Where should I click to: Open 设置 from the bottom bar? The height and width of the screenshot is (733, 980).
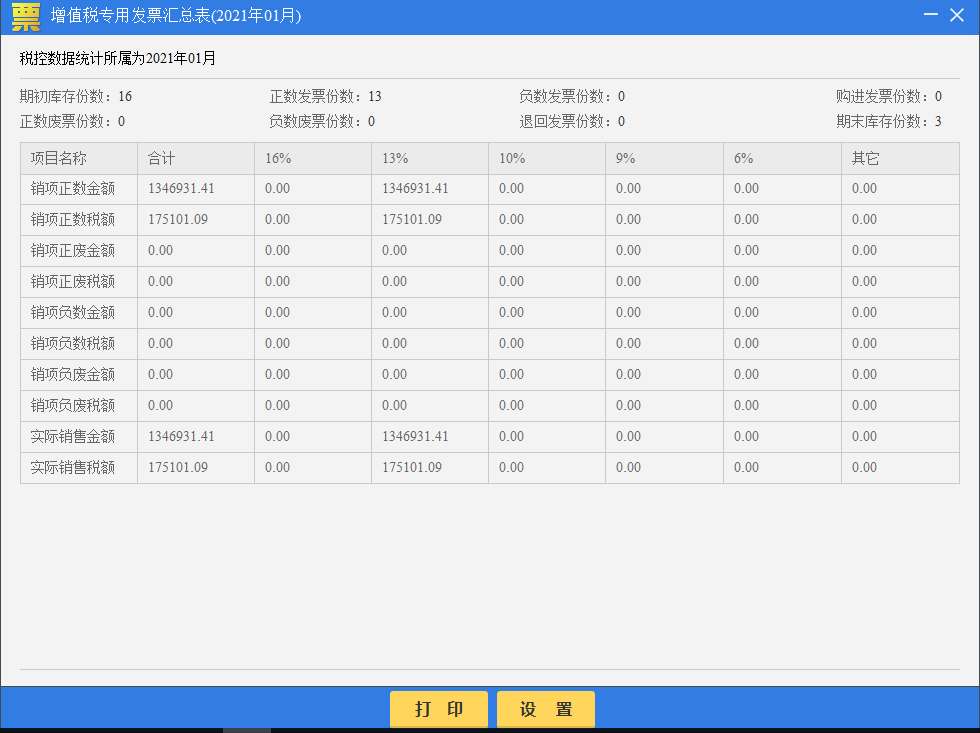coord(546,710)
